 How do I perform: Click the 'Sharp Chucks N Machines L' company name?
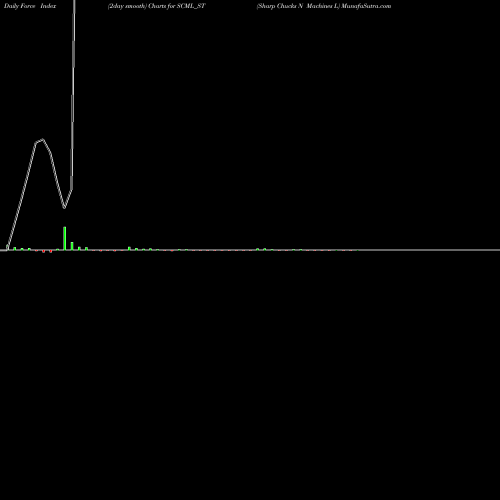(x=298, y=6)
